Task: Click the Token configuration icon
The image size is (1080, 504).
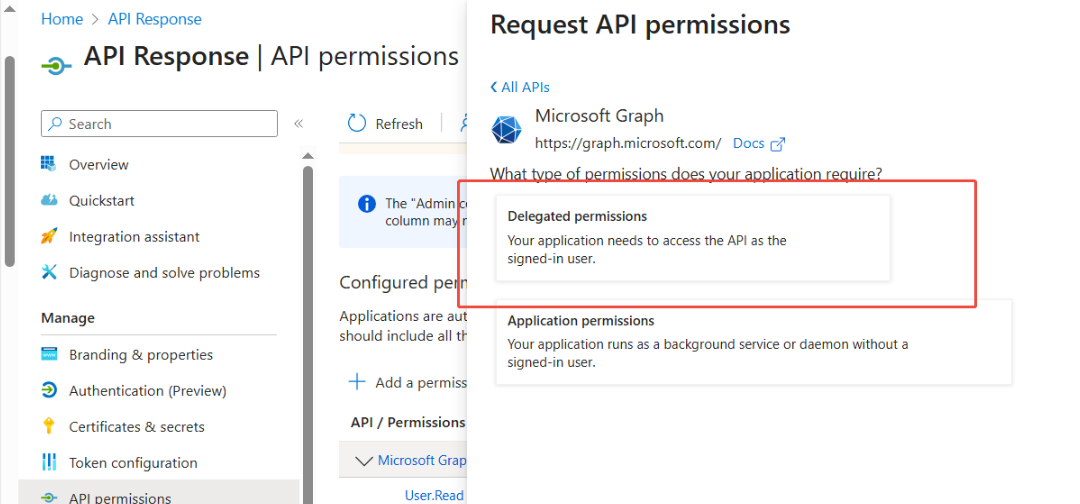Action: click(x=48, y=463)
